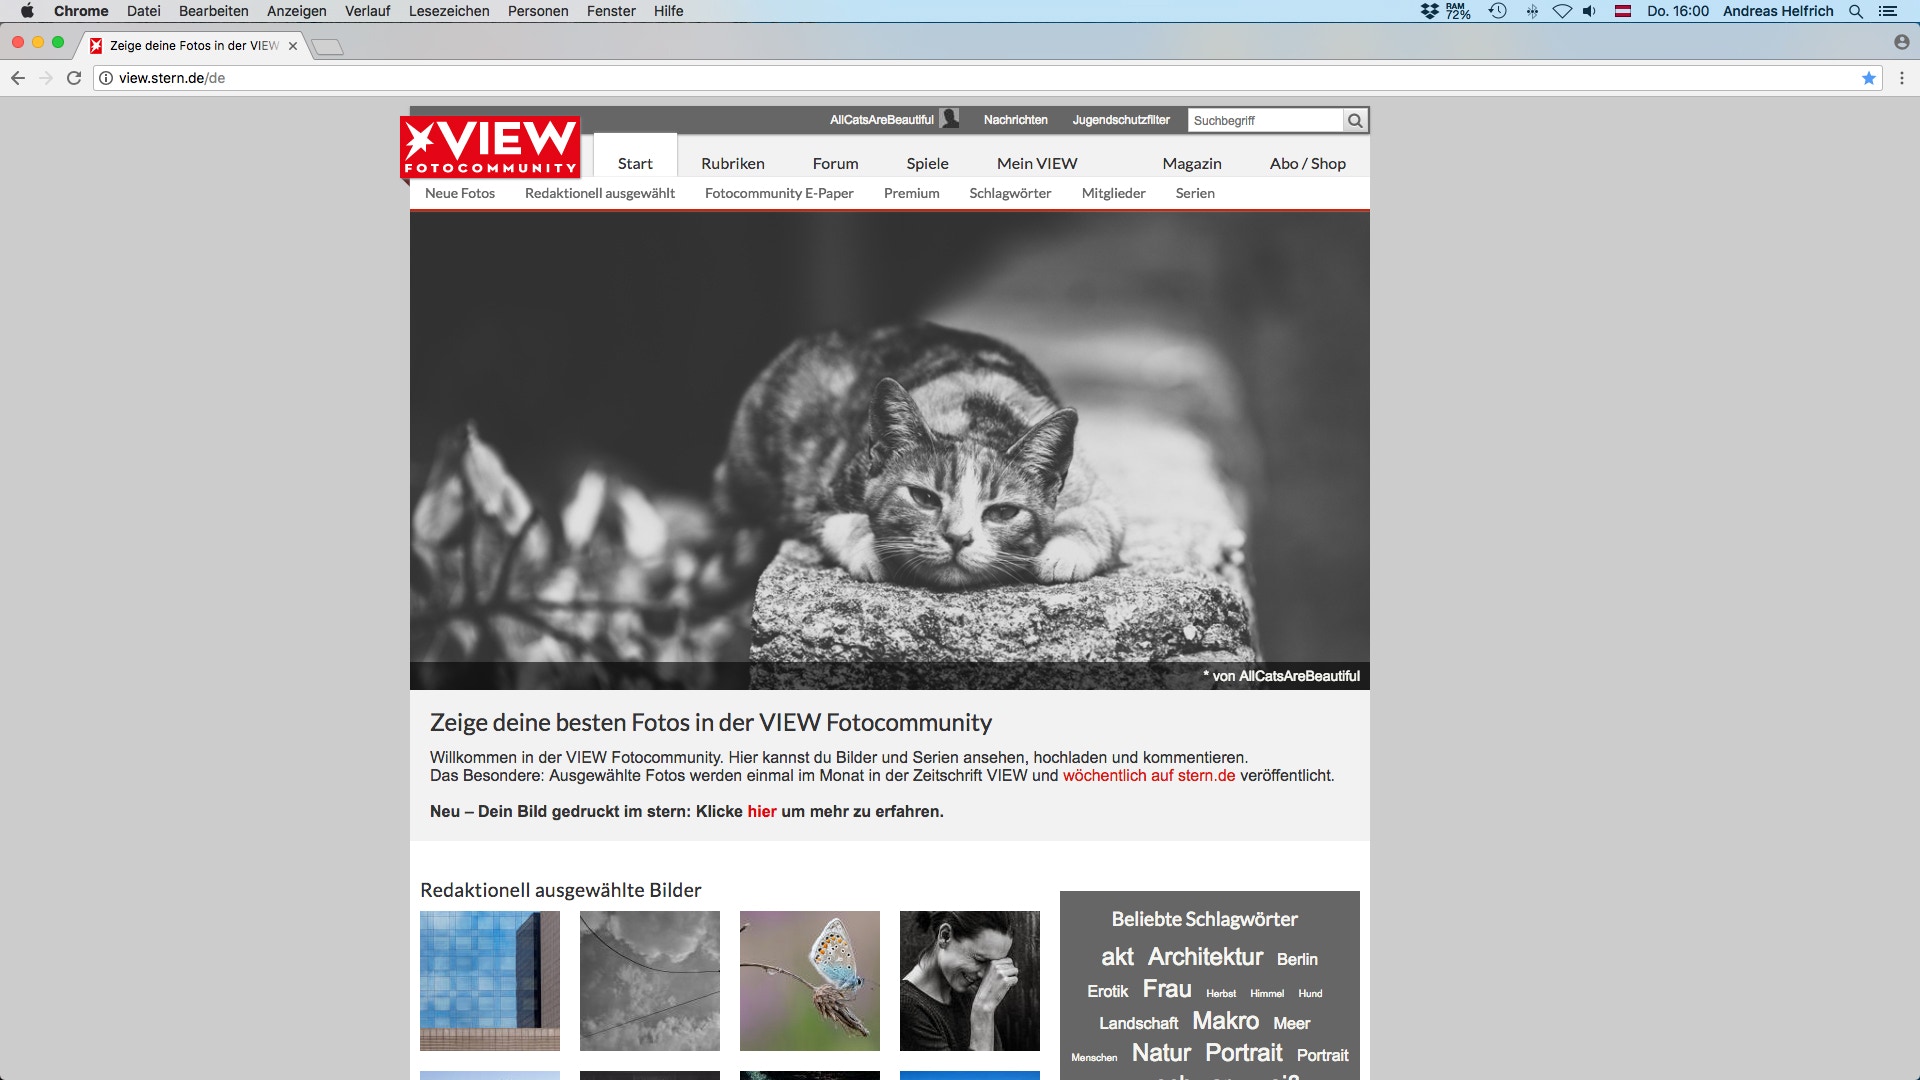Click the Time Machine menu bar icon
The image size is (1920, 1080).
pyautogui.click(x=1497, y=11)
